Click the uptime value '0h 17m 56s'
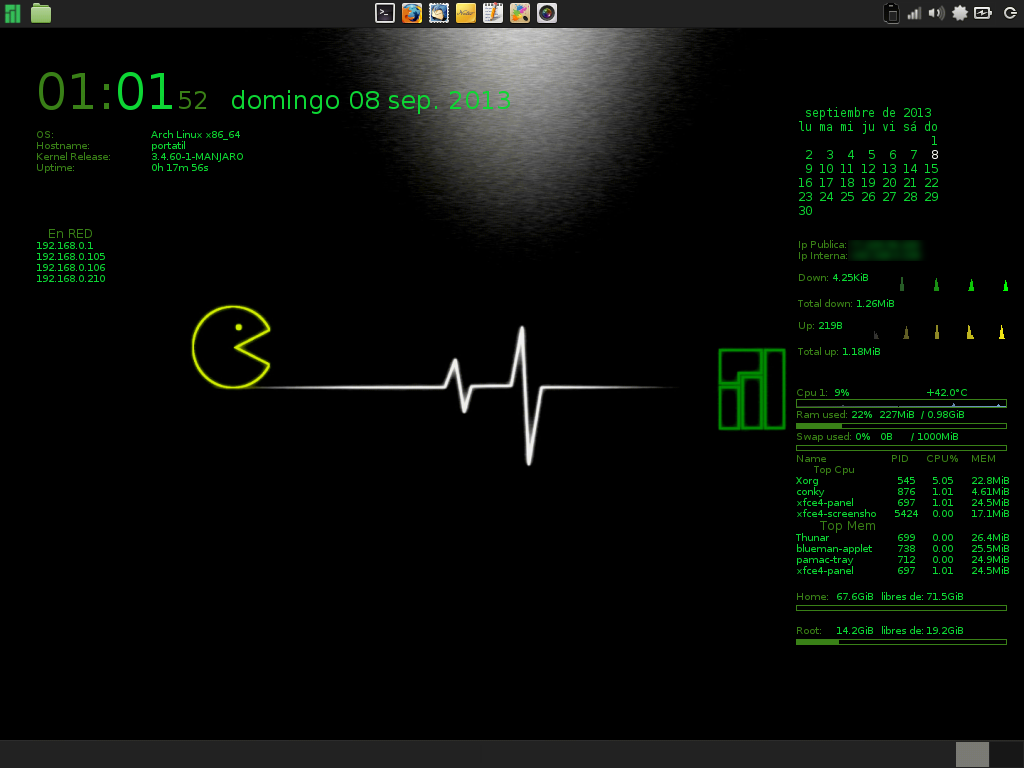The width and height of the screenshot is (1024, 768). pos(180,168)
